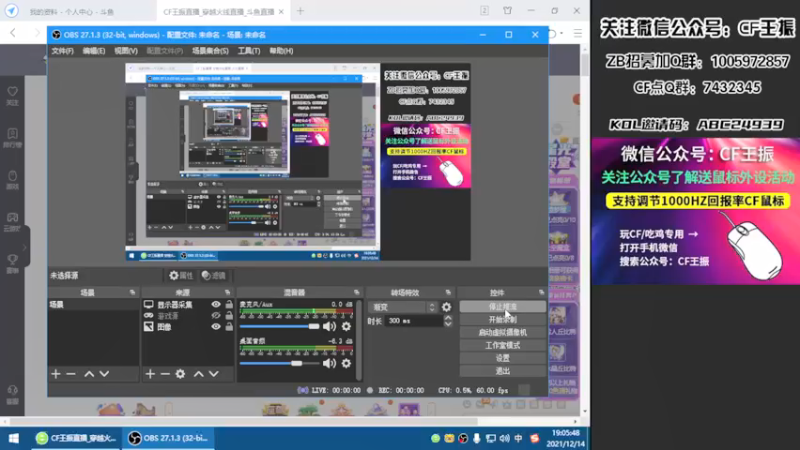This screenshot has width=800, height=450.
Task: Click the stop streaming button
Action: pyautogui.click(x=503, y=307)
